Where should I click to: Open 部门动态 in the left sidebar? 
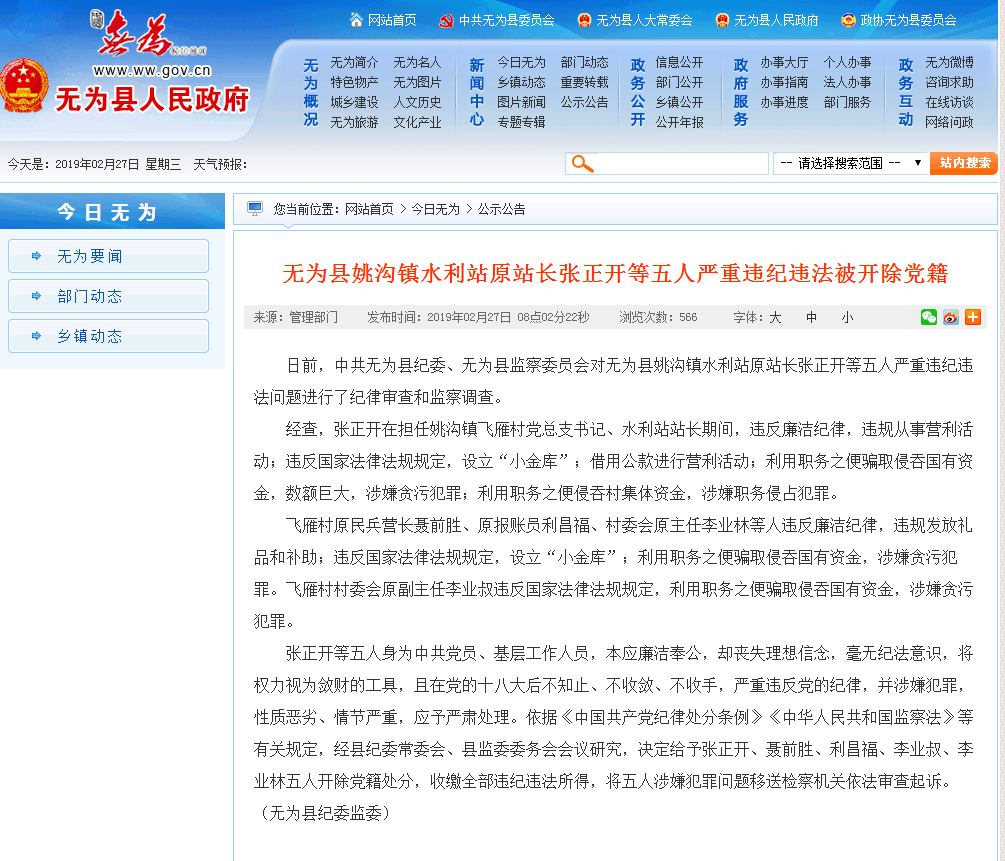point(108,296)
